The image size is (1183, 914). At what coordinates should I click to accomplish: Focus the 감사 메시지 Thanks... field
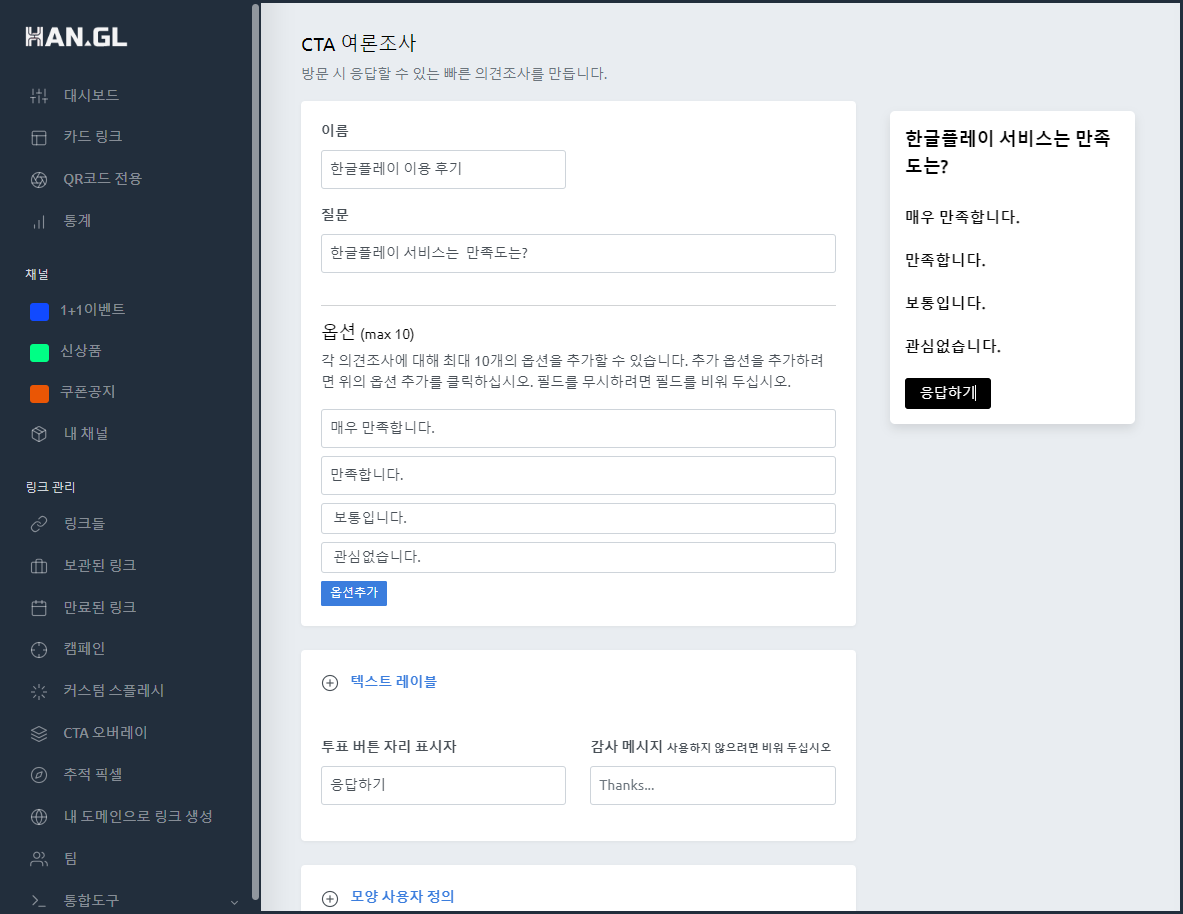713,786
